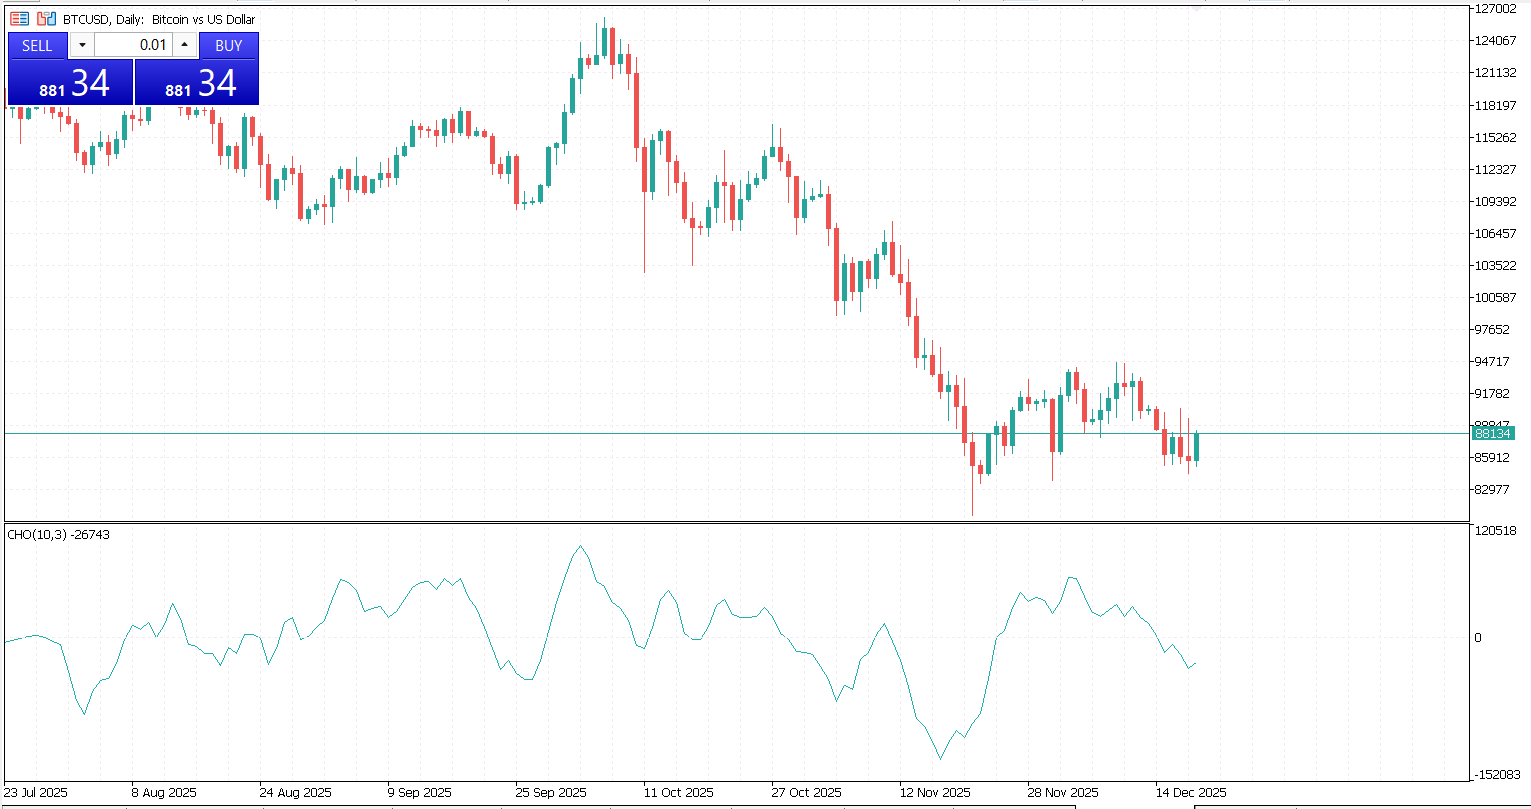Click the -152083 indicator scale label
Image resolution: width=1531 pixels, height=809 pixels.
point(1496,775)
